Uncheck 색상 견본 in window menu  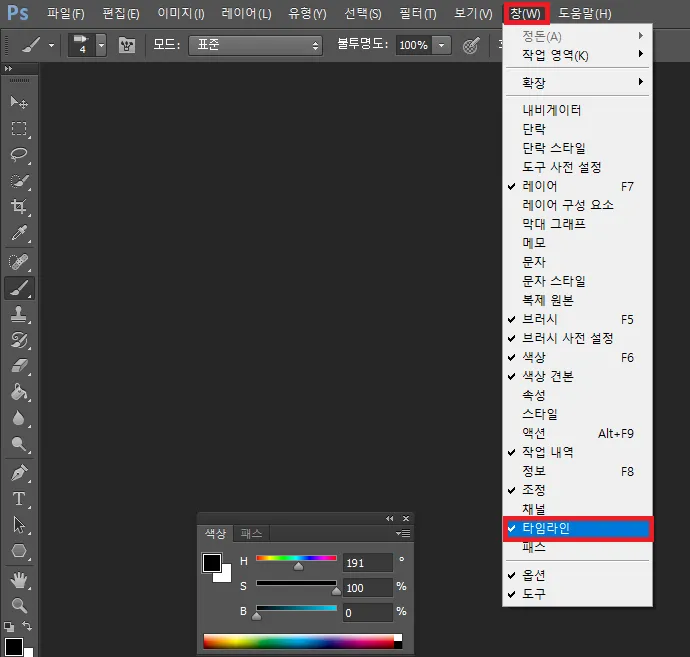click(x=577, y=376)
